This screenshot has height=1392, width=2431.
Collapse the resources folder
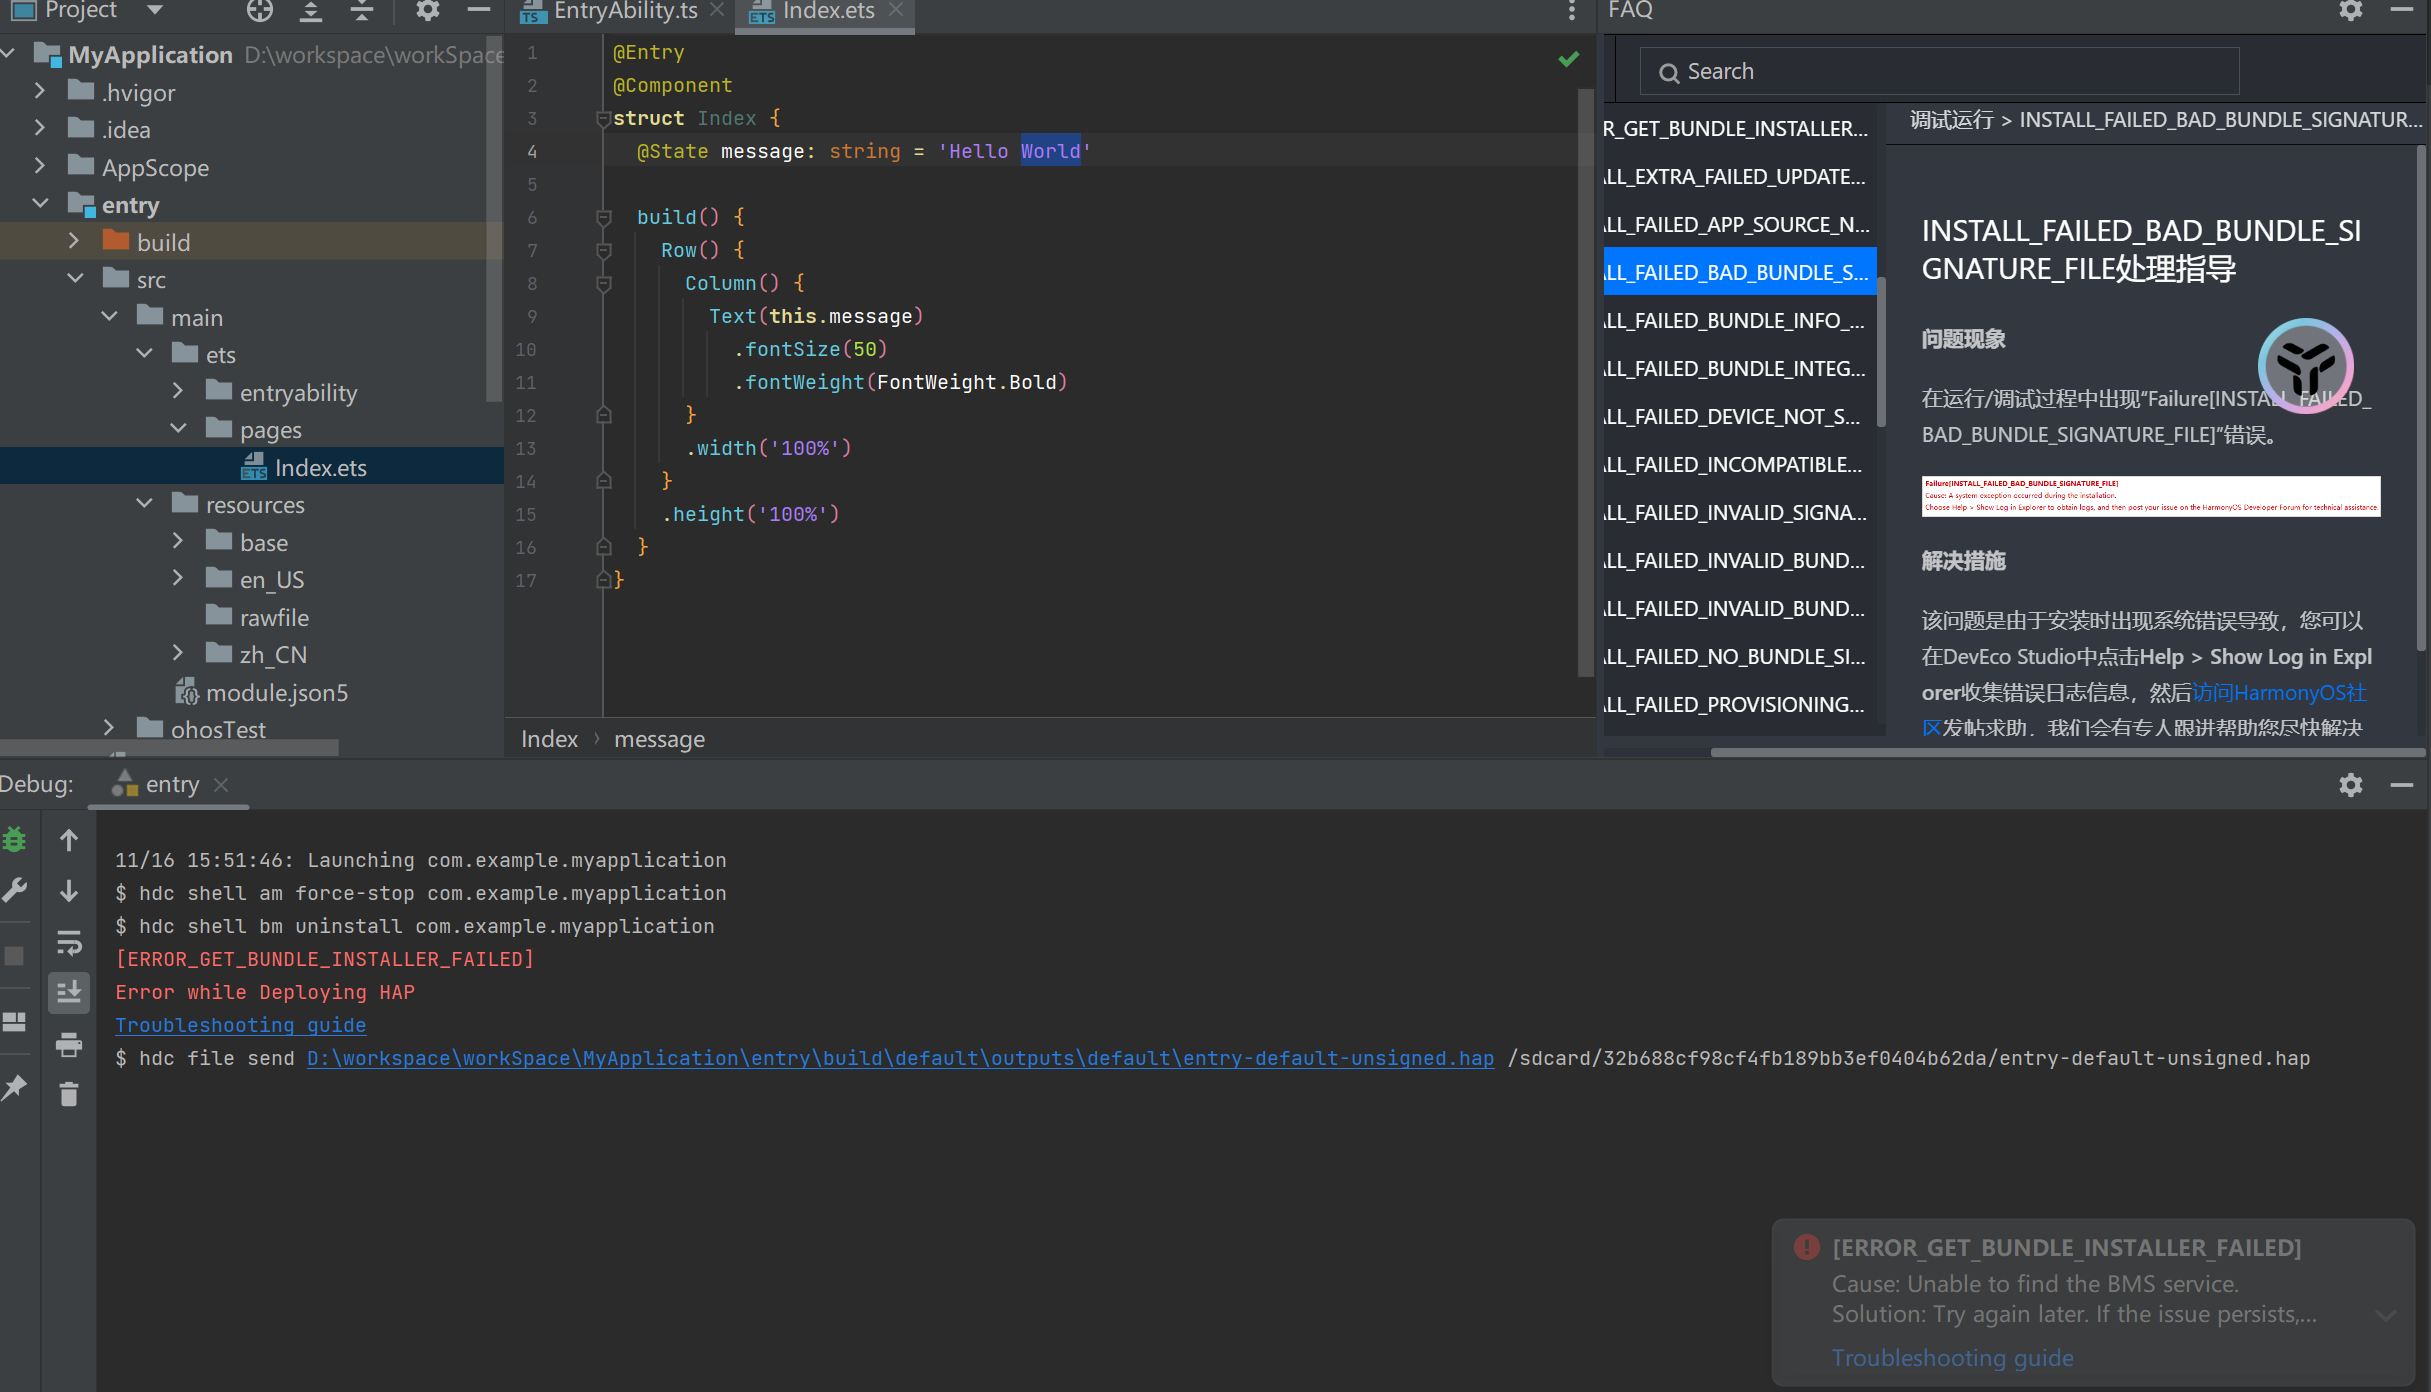(x=144, y=503)
